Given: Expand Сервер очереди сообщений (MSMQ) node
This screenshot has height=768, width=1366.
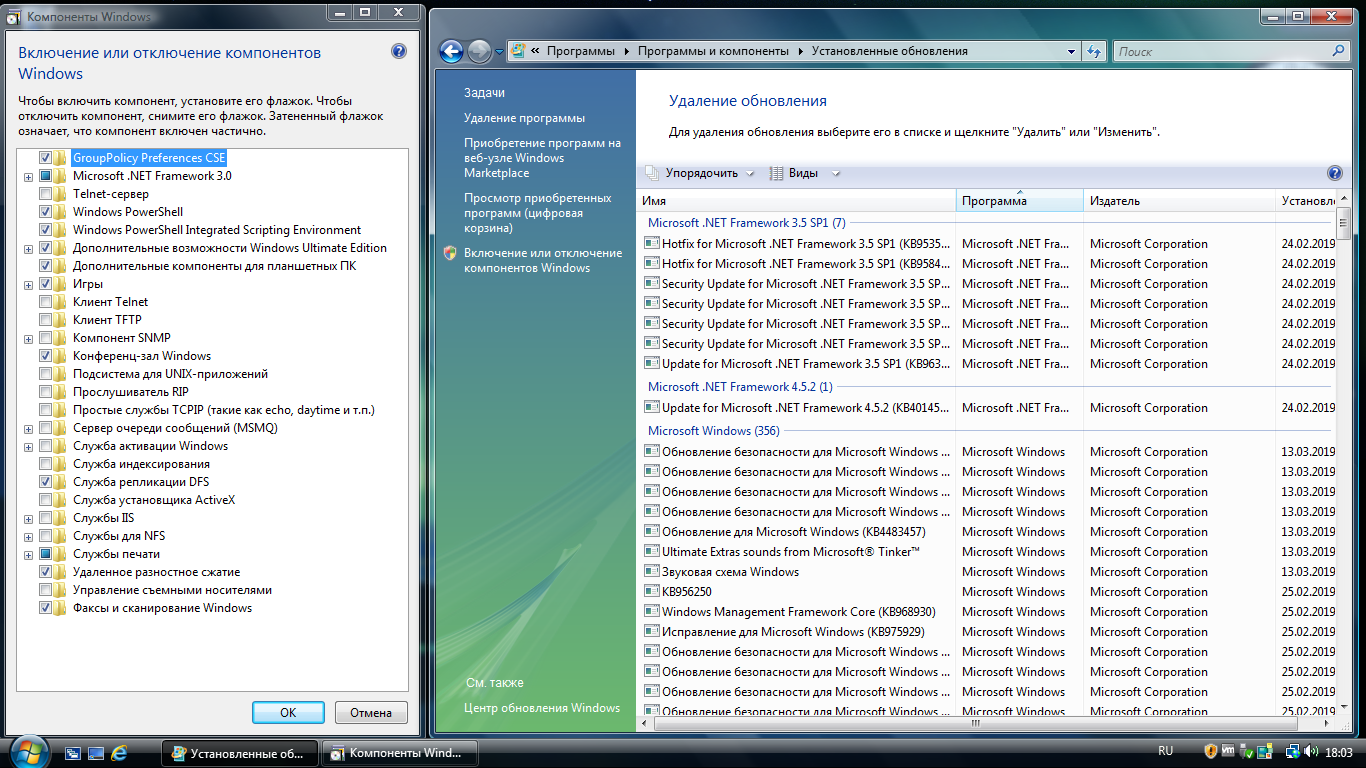Looking at the screenshot, I should point(29,428).
